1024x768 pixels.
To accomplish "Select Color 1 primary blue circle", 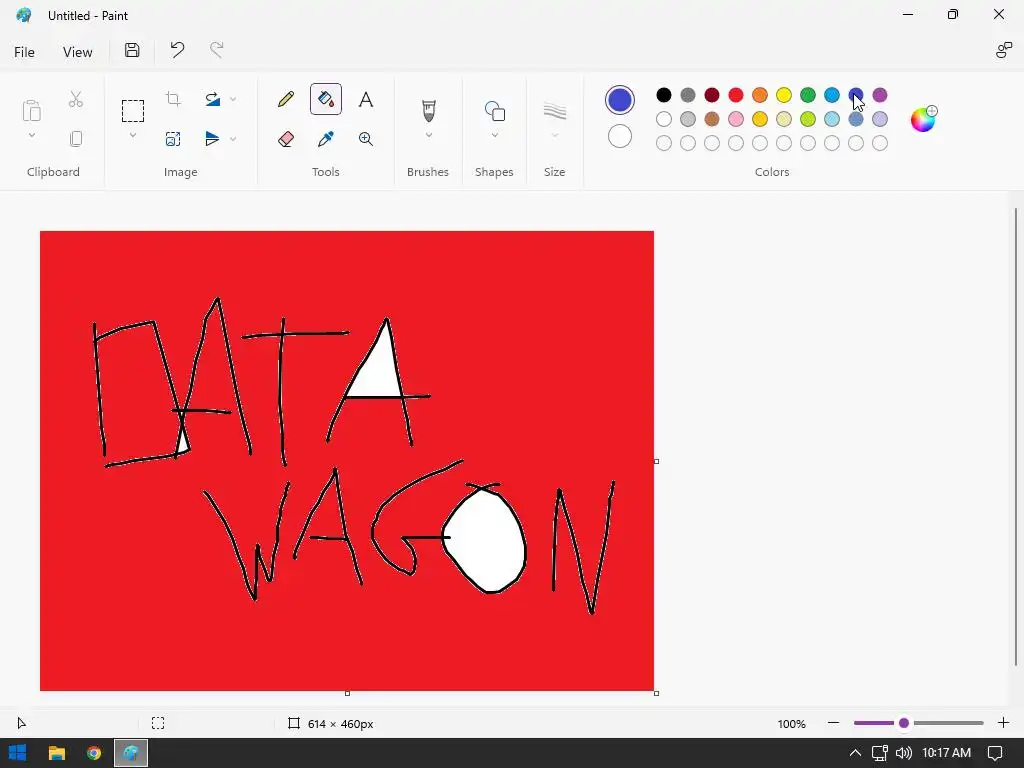I will pyautogui.click(x=620, y=100).
